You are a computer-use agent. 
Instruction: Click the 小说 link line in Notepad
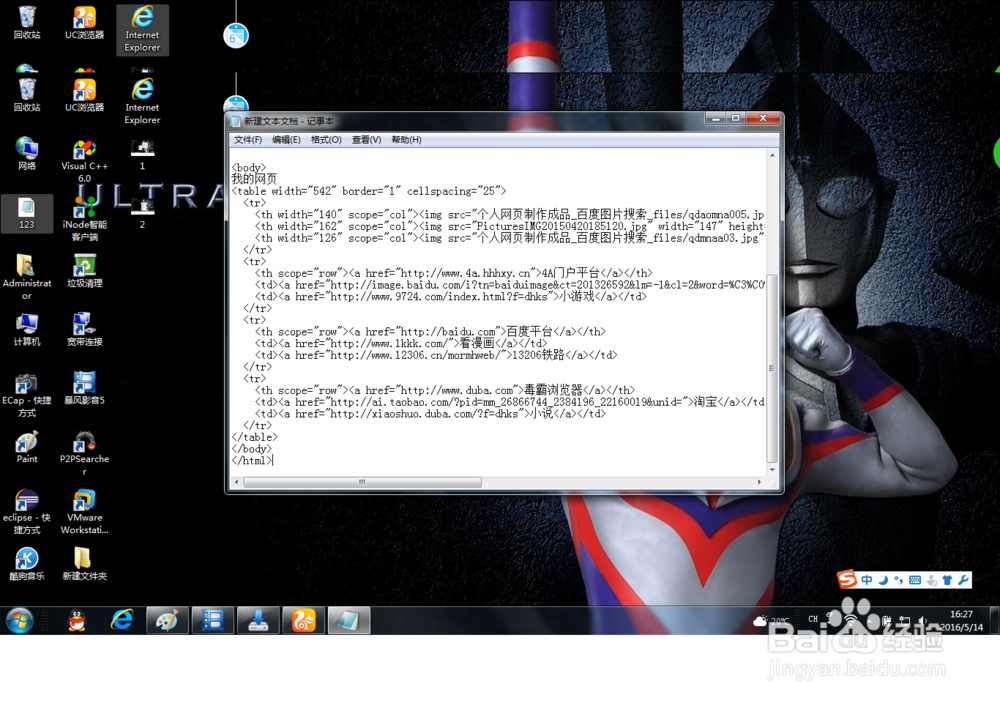pos(430,414)
